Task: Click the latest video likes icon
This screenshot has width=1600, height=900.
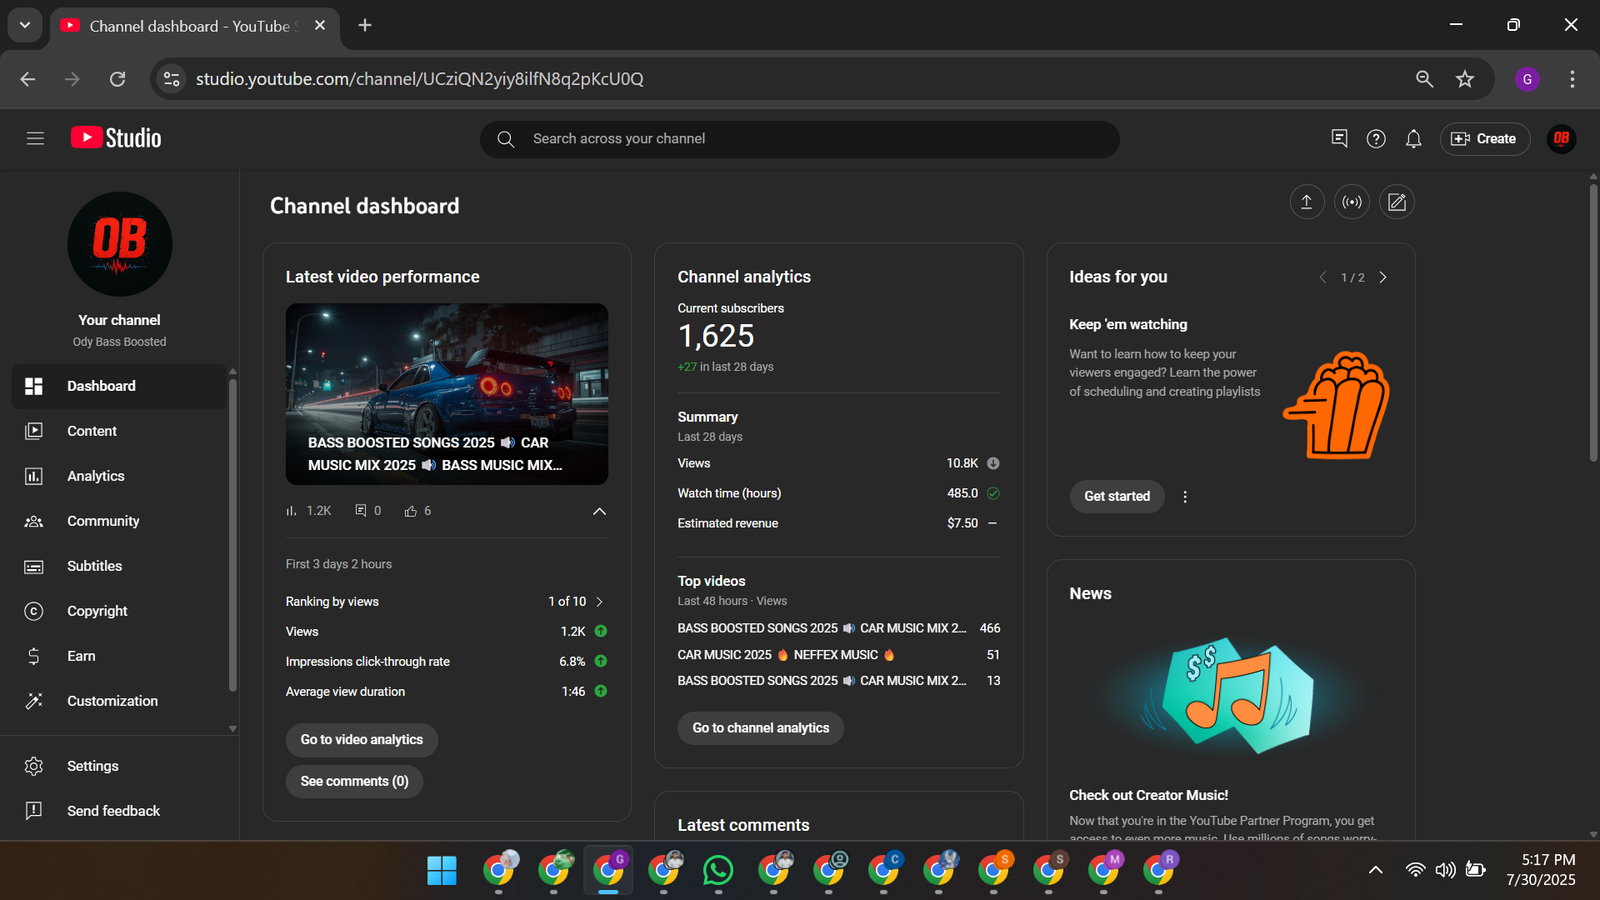Action: pyautogui.click(x=410, y=511)
